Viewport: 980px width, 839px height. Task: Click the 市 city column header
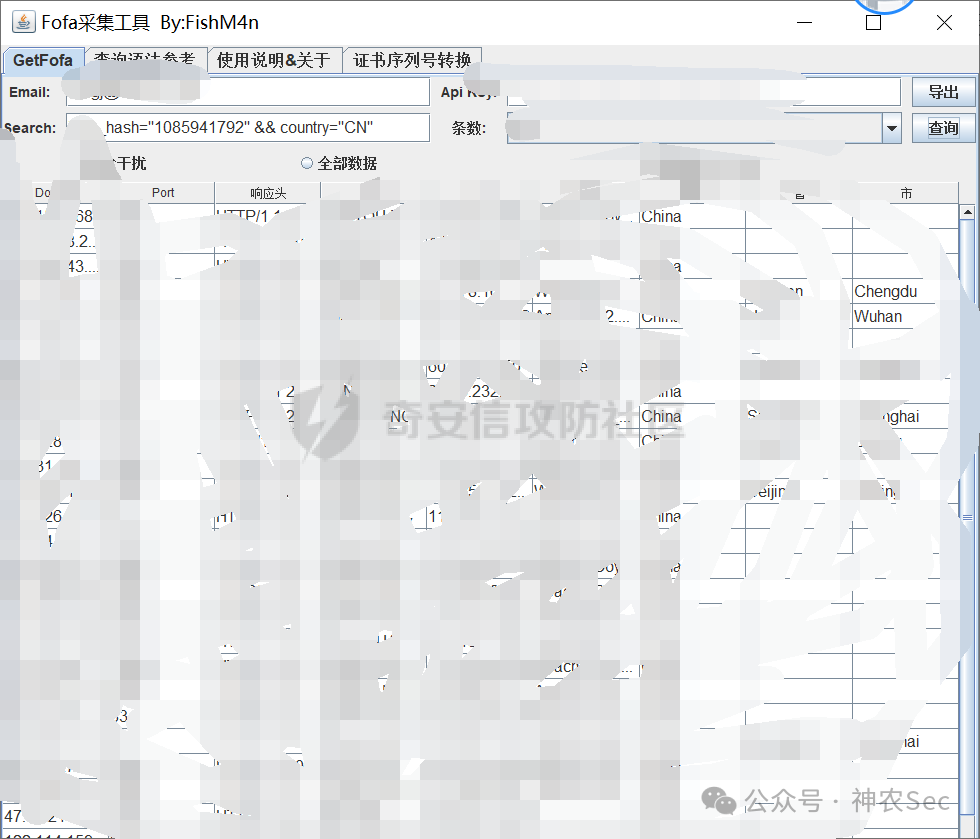coord(906,193)
